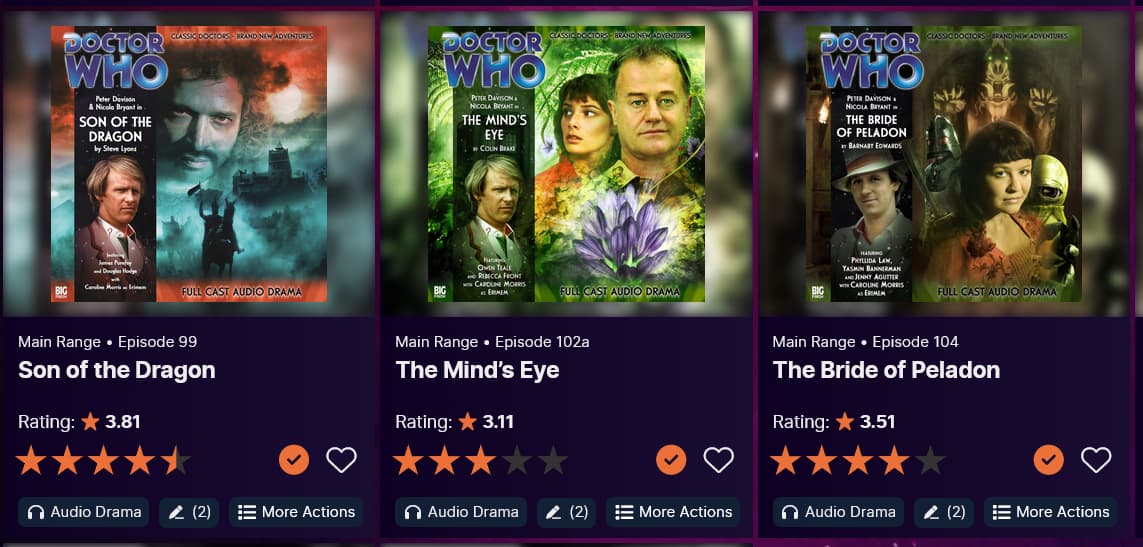
Task: Click the Audio Drama tag under The Mind's Eye
Action: click(x=461, y=512)
